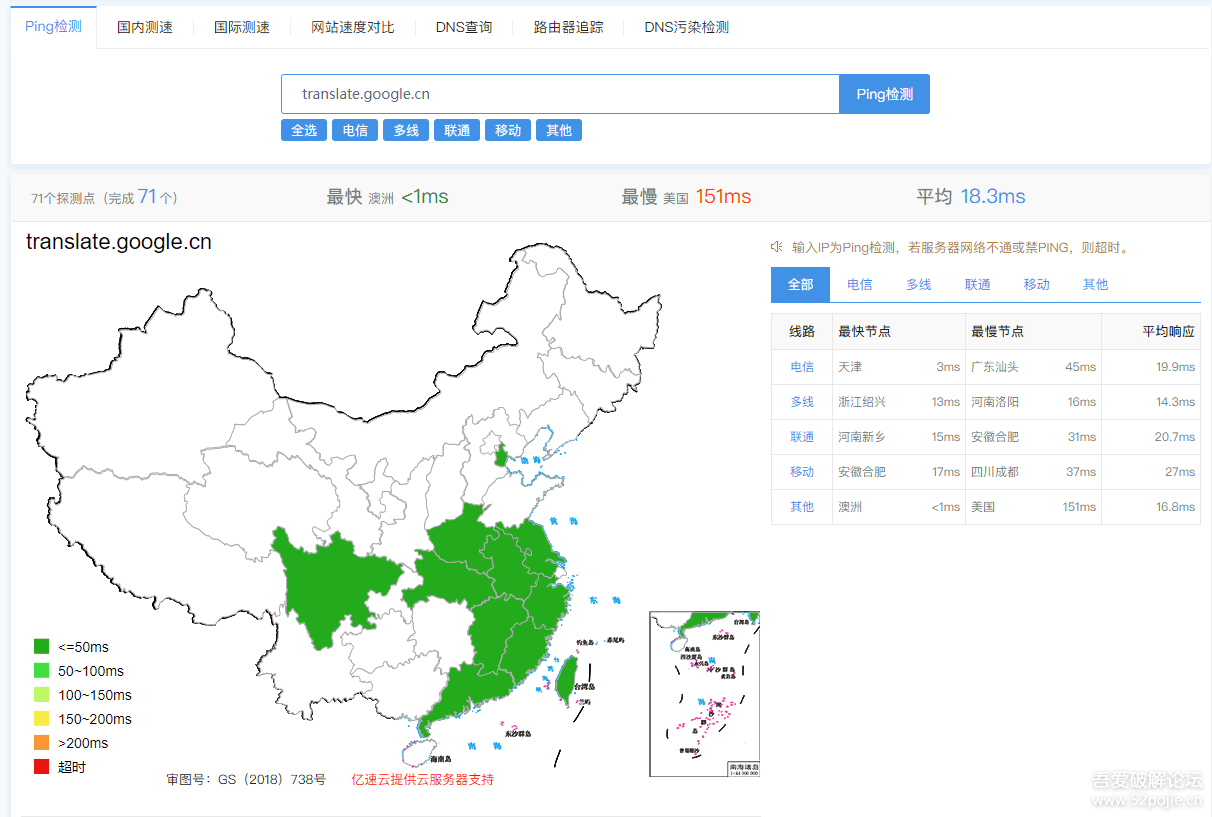Click 安徽合肥 in the 联通 row

(x=995, y=437)
